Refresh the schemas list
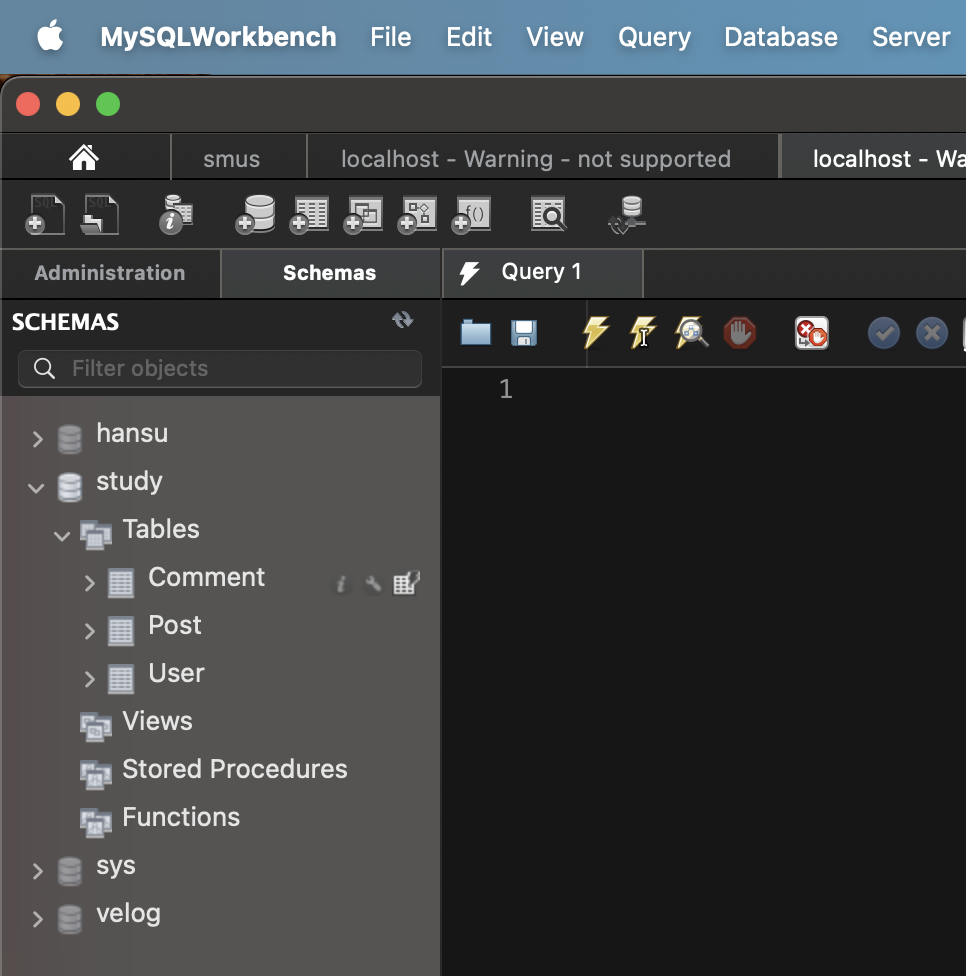The width and height of the screenshot is (966, 976). coord(403,320)
